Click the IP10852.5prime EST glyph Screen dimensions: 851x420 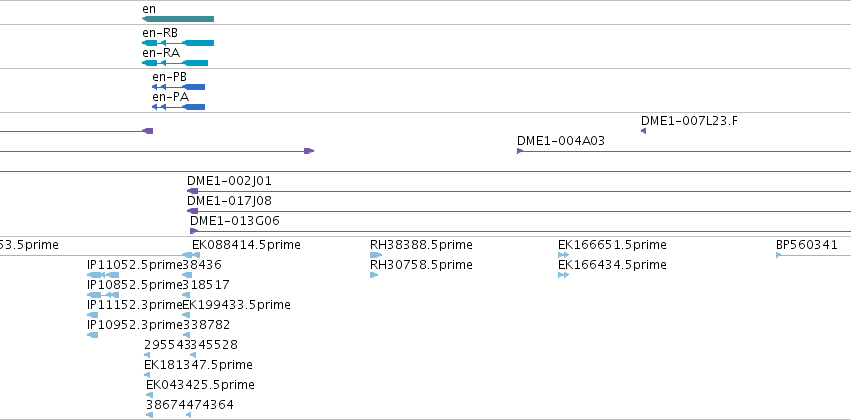pyautogui.click(x=103, y=295)
